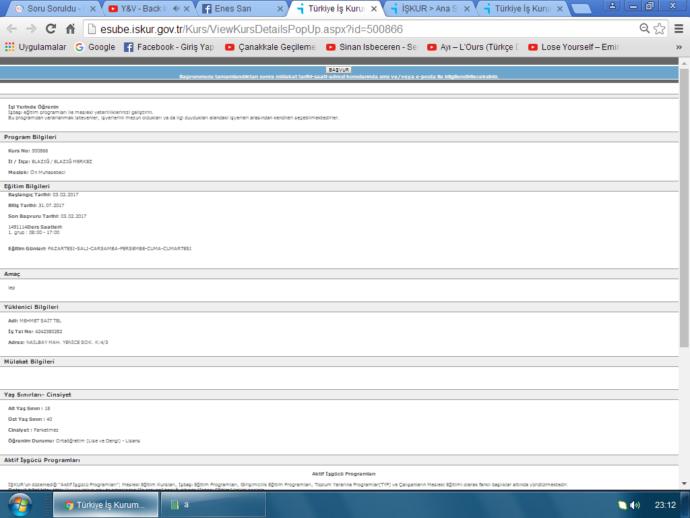Click the speaker volume tray icon
Viewport: 690px width, 518px height.
pos(635,505)
